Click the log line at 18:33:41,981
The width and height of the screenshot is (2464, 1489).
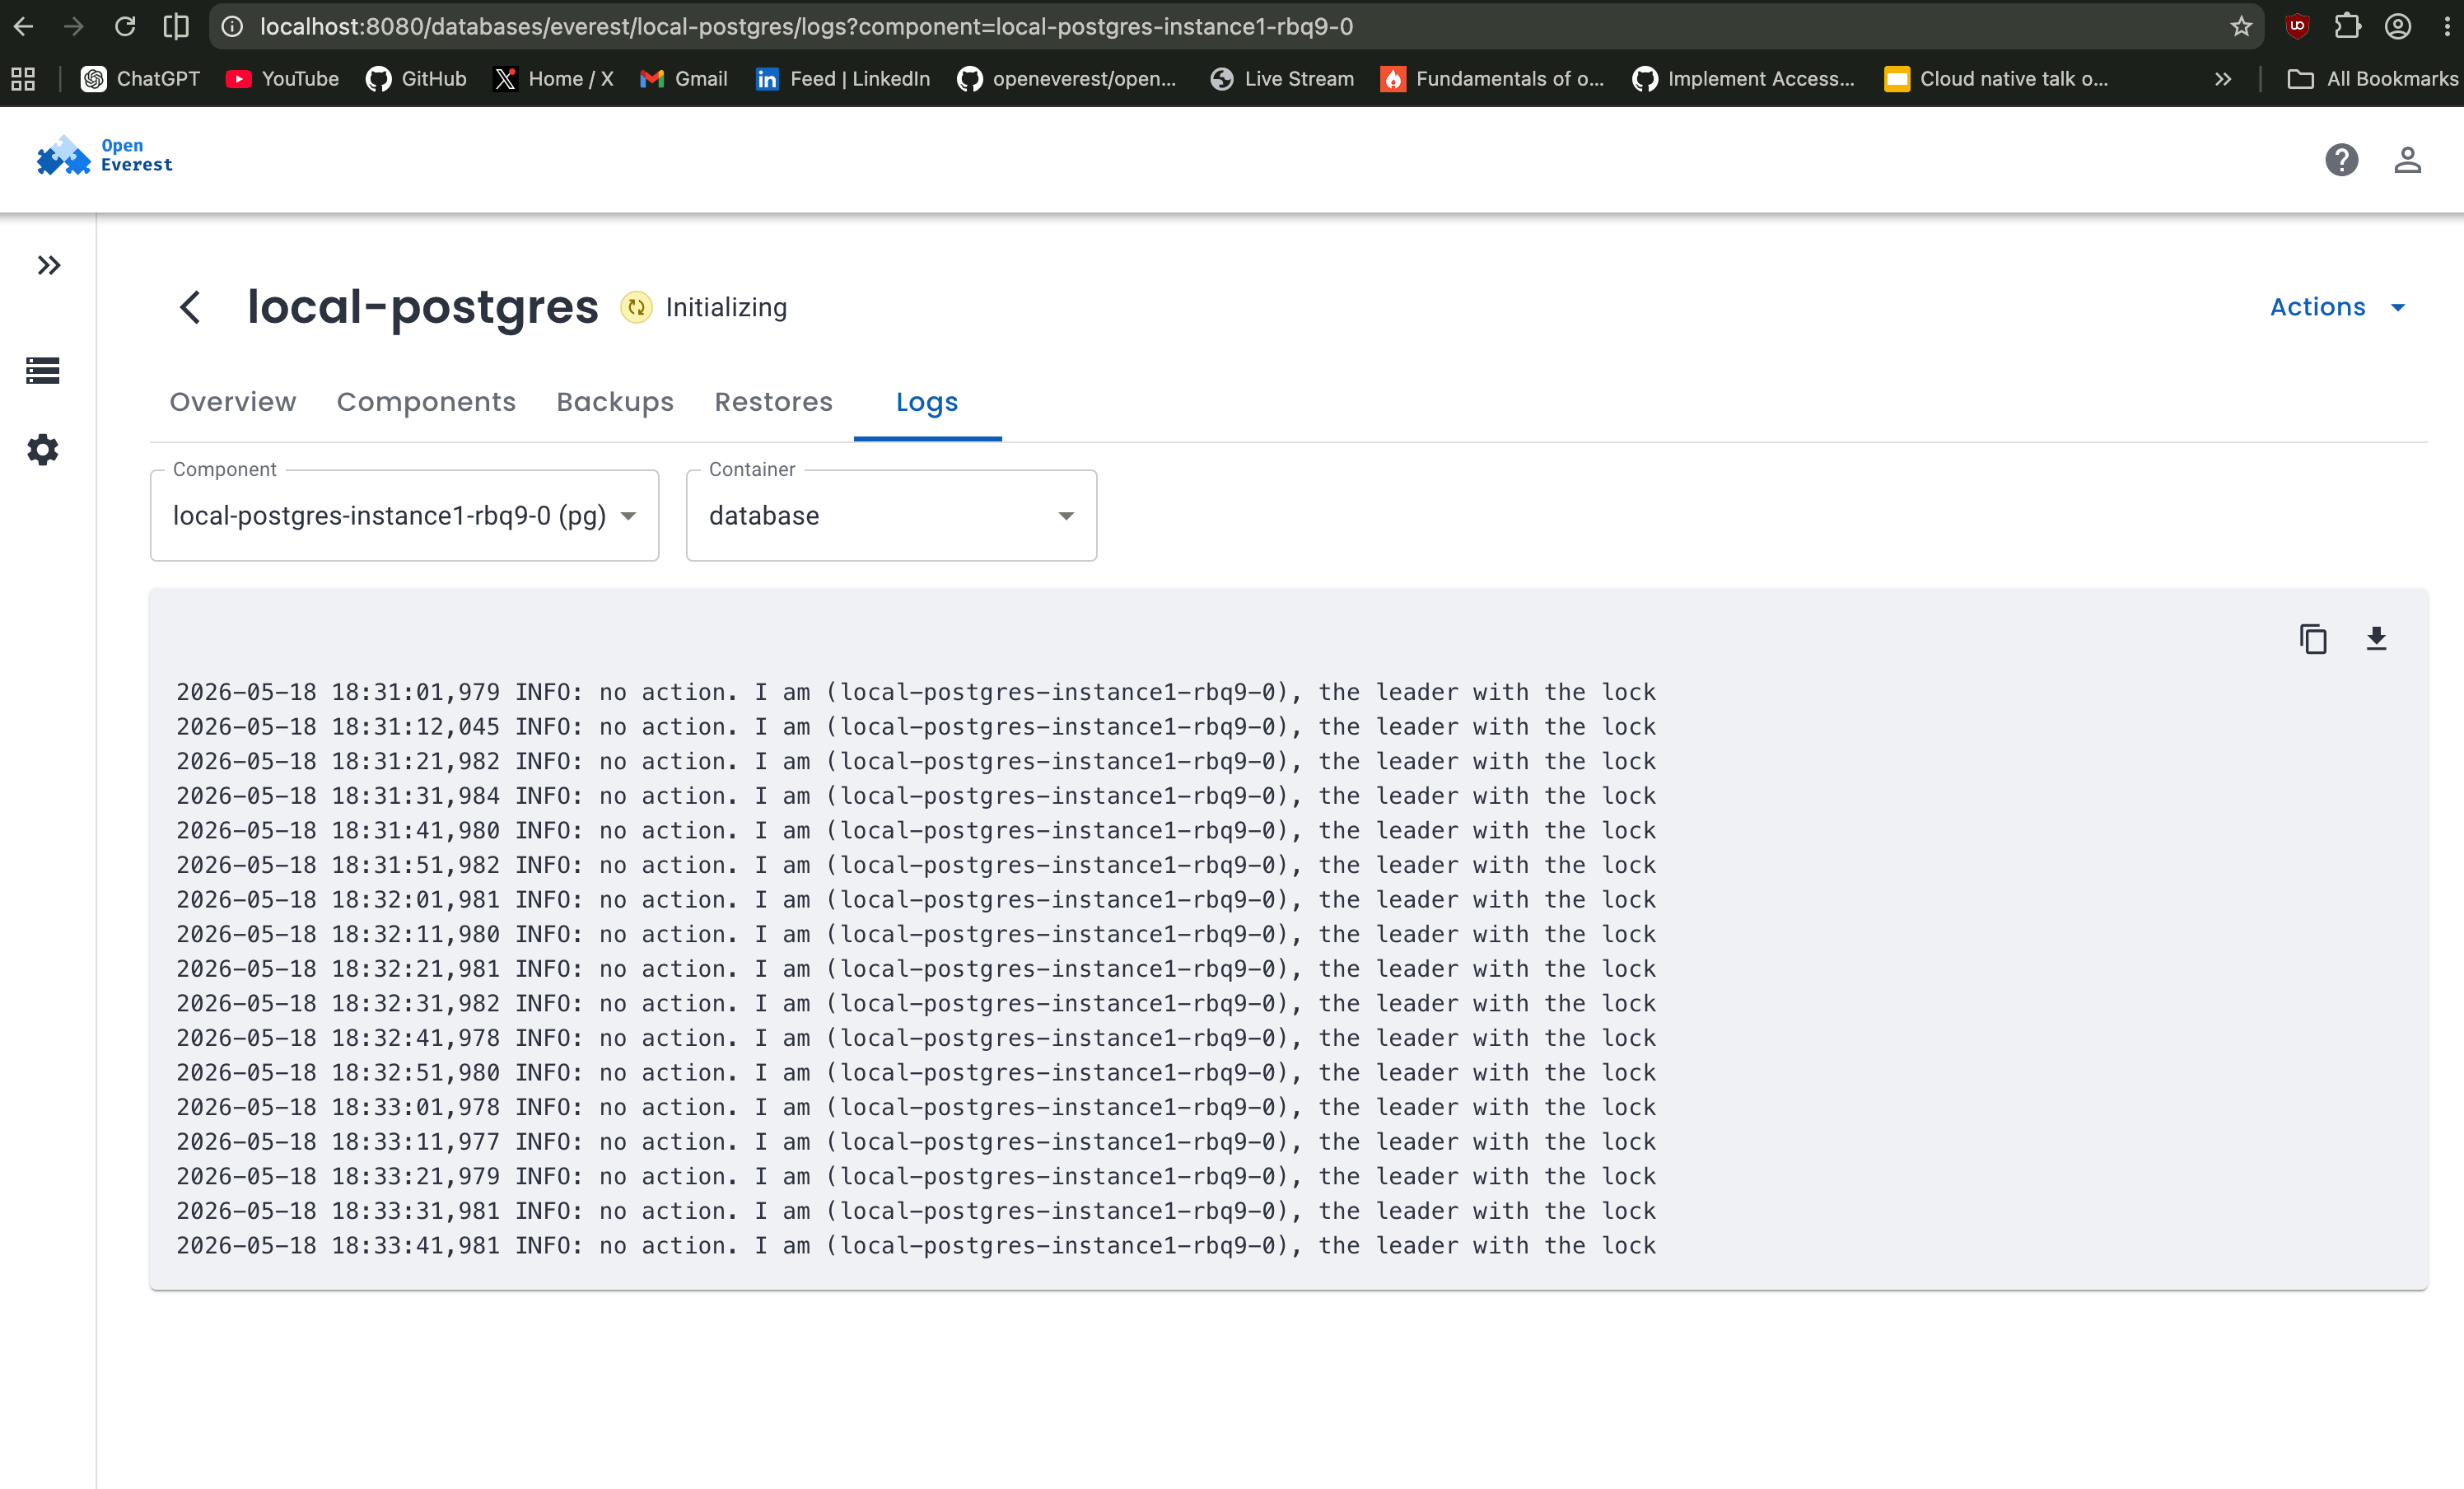tap(916, 1246)
